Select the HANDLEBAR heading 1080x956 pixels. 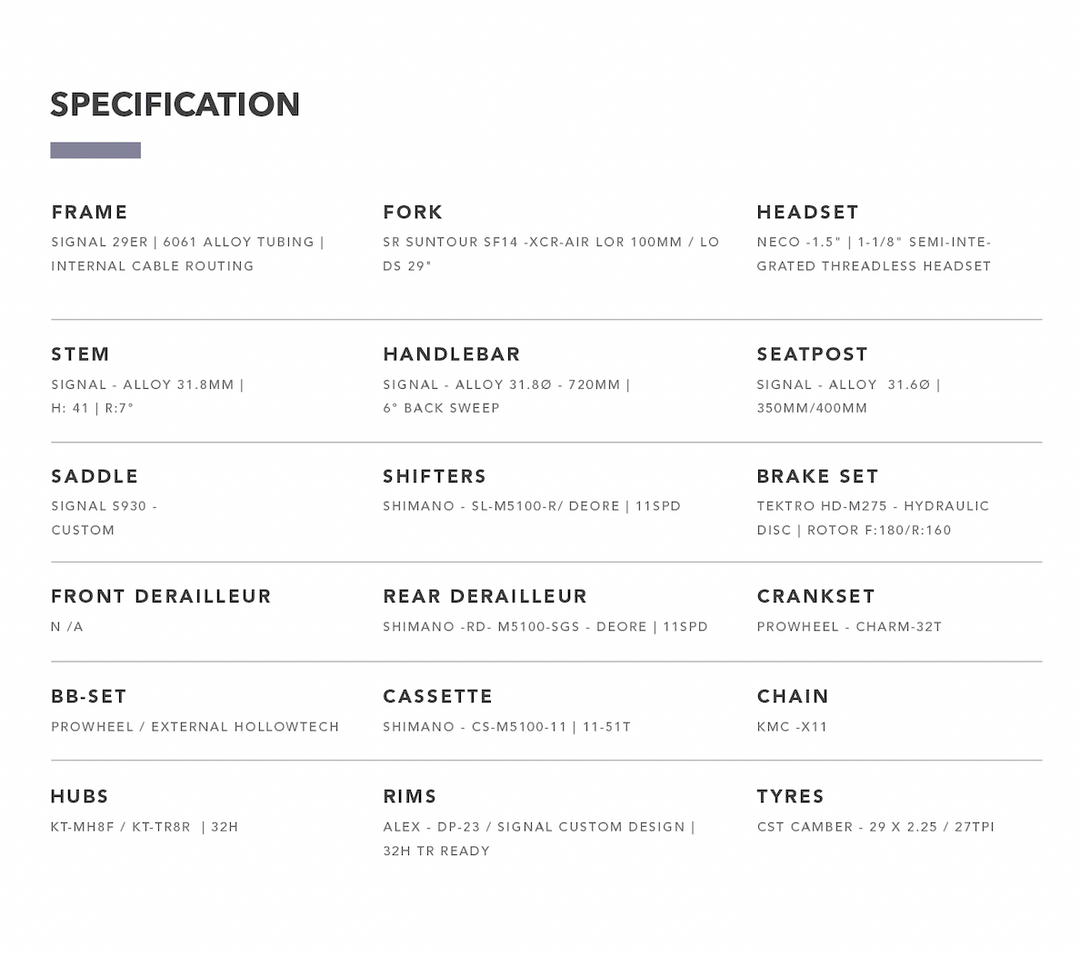[452, 354]
